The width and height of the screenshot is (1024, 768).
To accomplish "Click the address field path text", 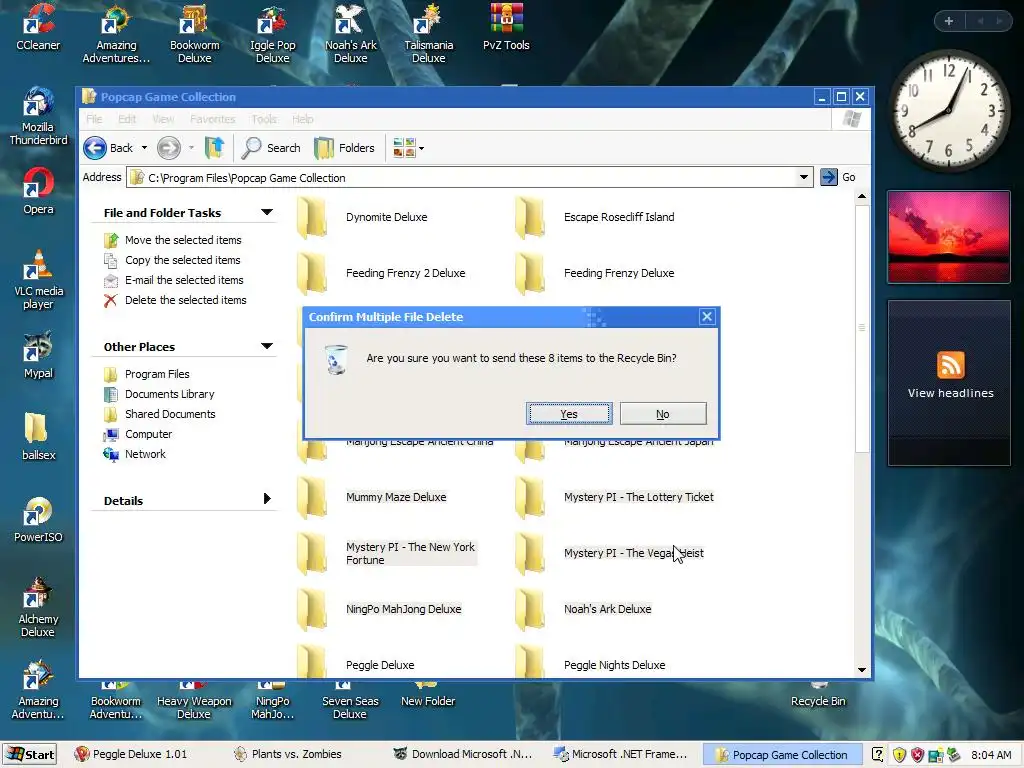I will pos(247,178).
